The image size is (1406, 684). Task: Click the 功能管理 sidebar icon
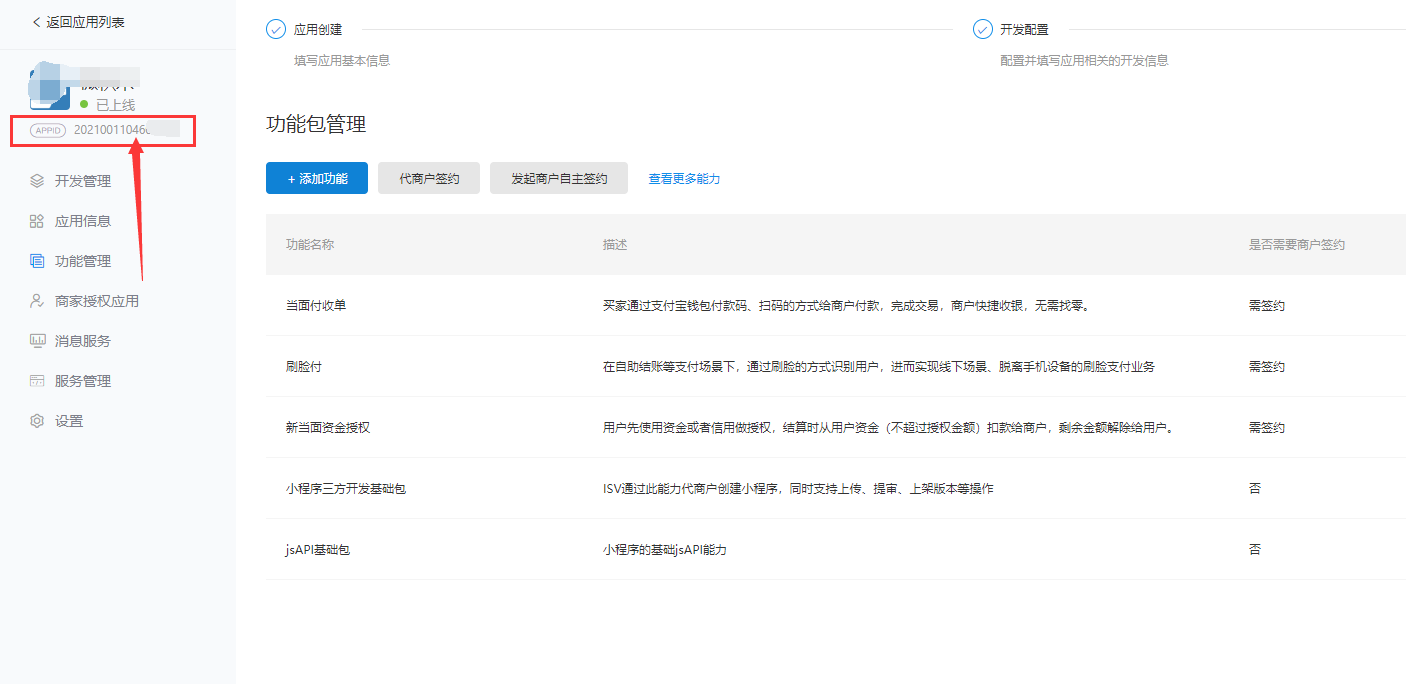click(37, 261)
